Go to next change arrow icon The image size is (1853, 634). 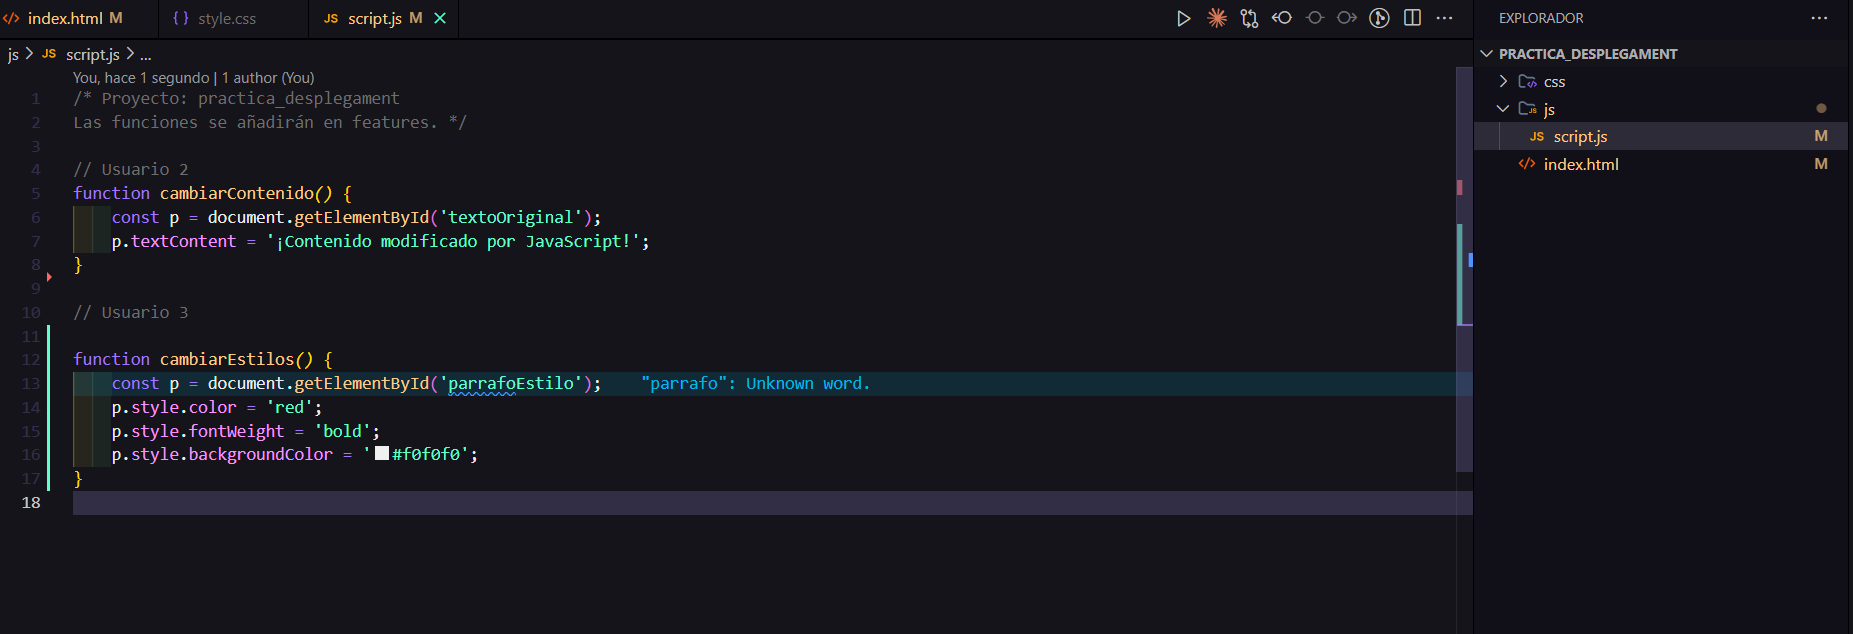[x=1347, y=18]
